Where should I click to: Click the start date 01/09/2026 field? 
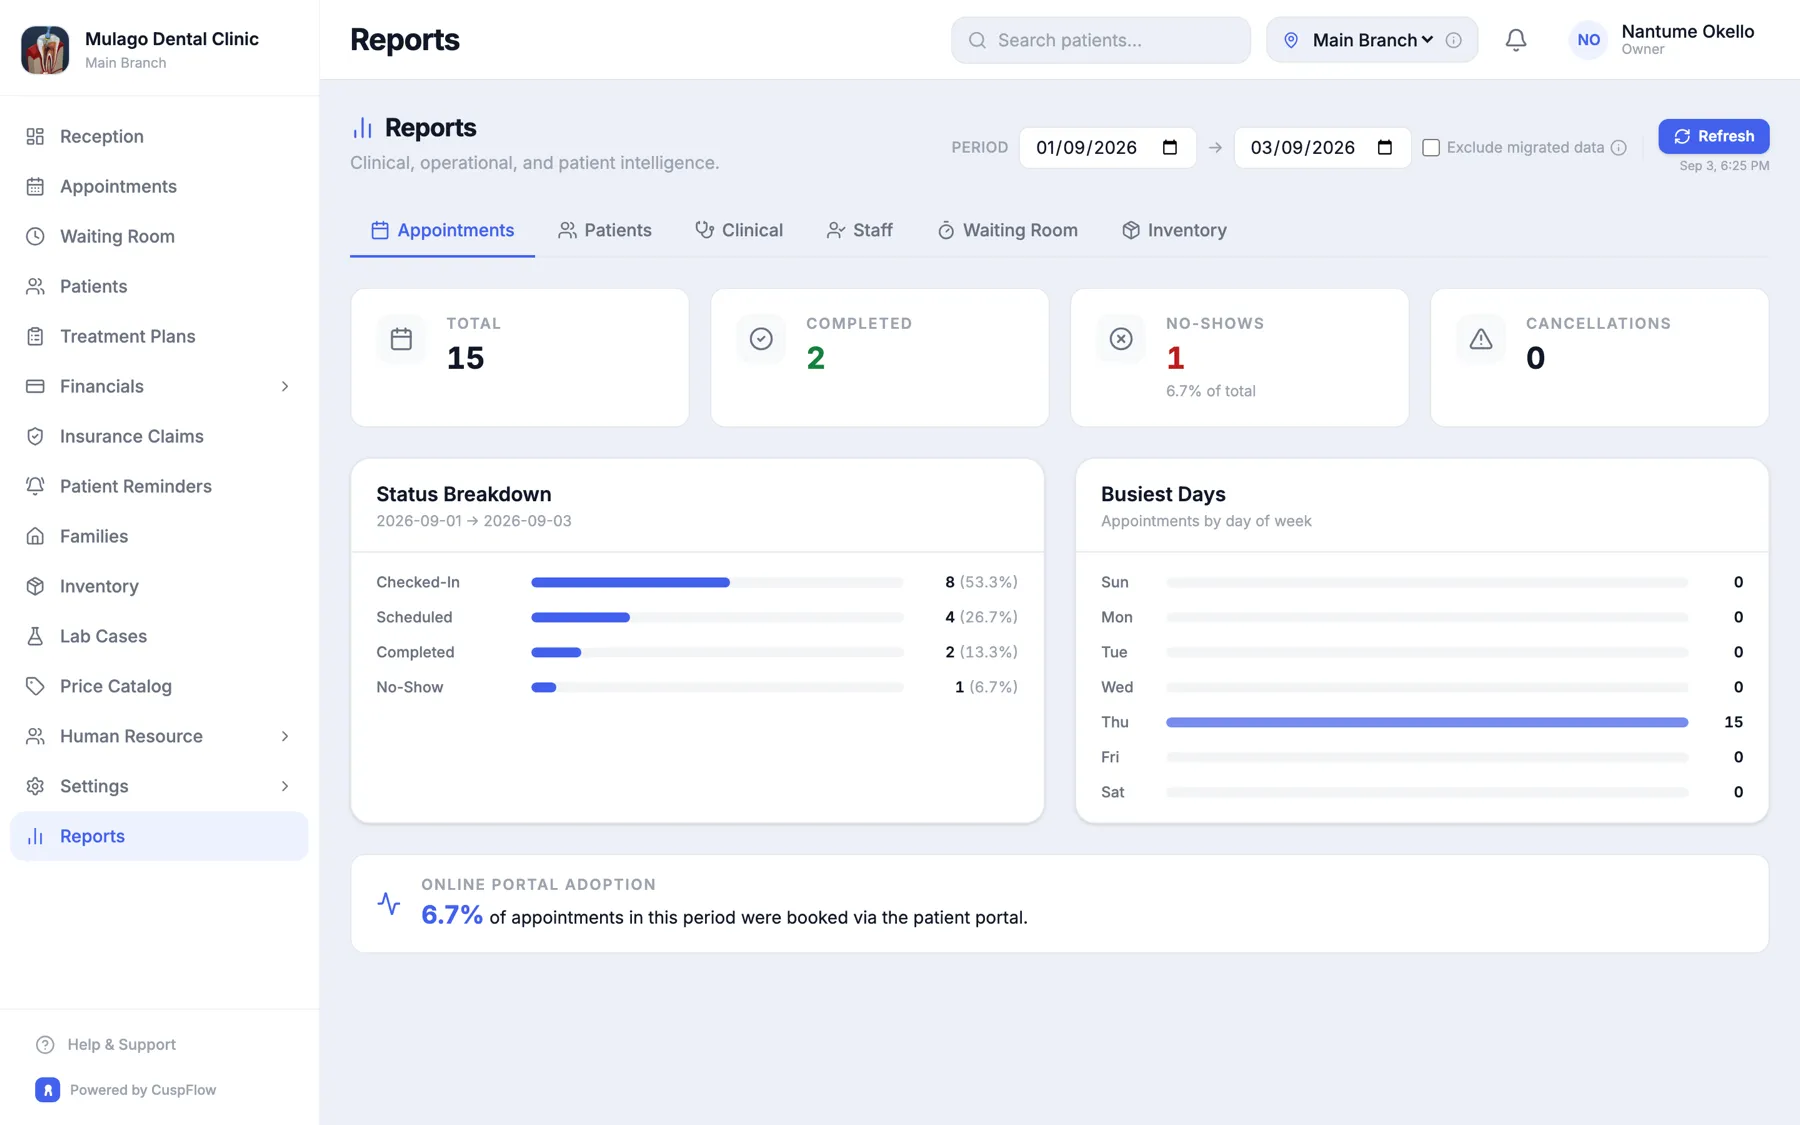(1108, 147)
